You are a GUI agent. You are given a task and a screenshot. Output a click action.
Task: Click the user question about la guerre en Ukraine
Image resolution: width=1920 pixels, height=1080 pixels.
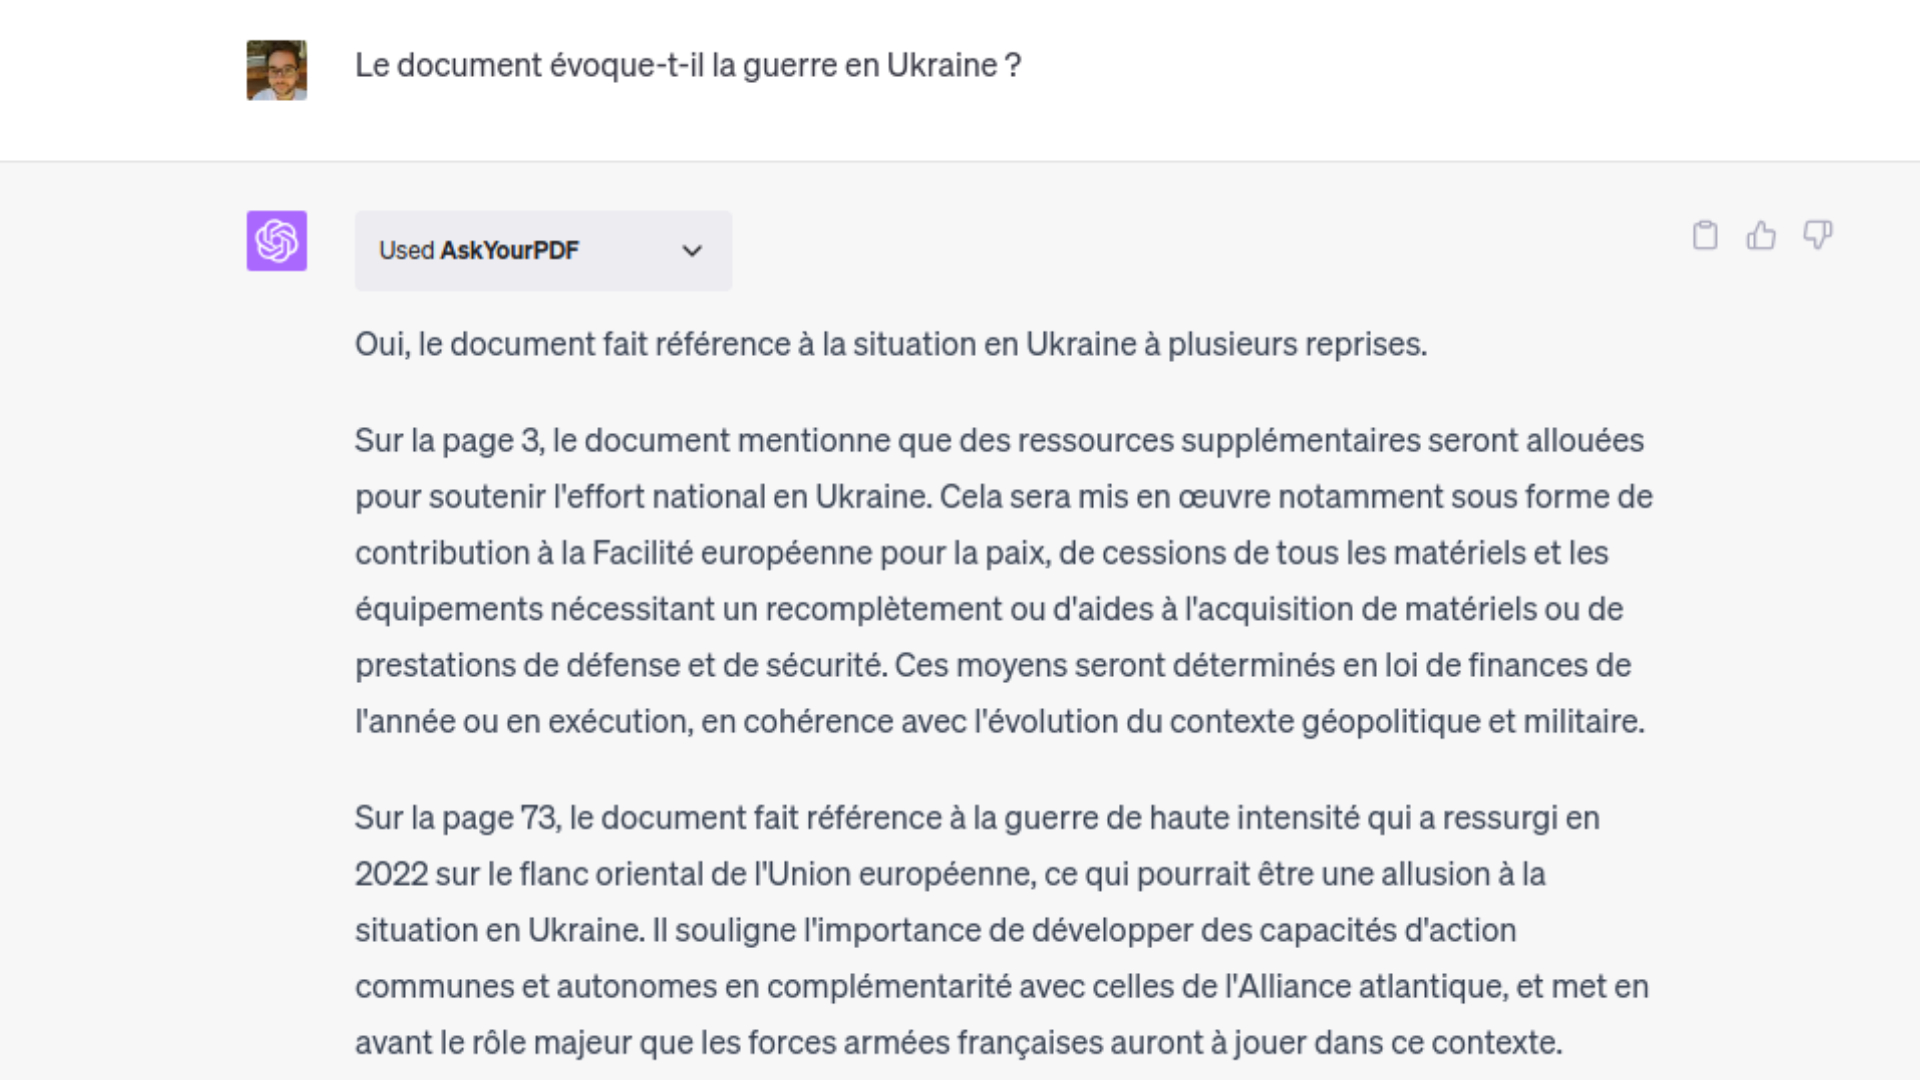[688, 65]
